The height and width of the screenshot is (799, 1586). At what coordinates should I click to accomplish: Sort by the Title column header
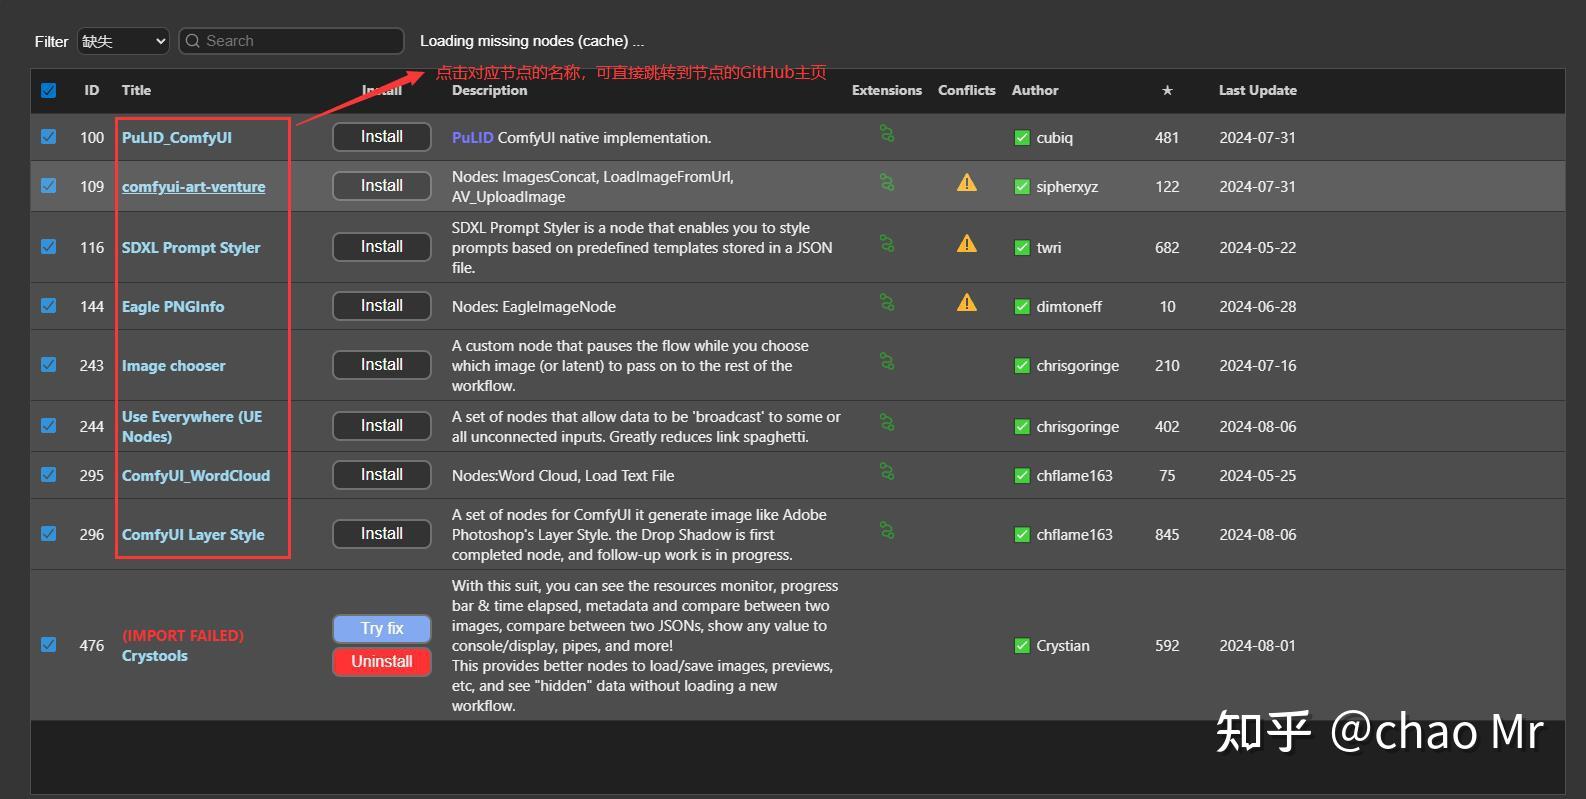[x=136, y=91]
